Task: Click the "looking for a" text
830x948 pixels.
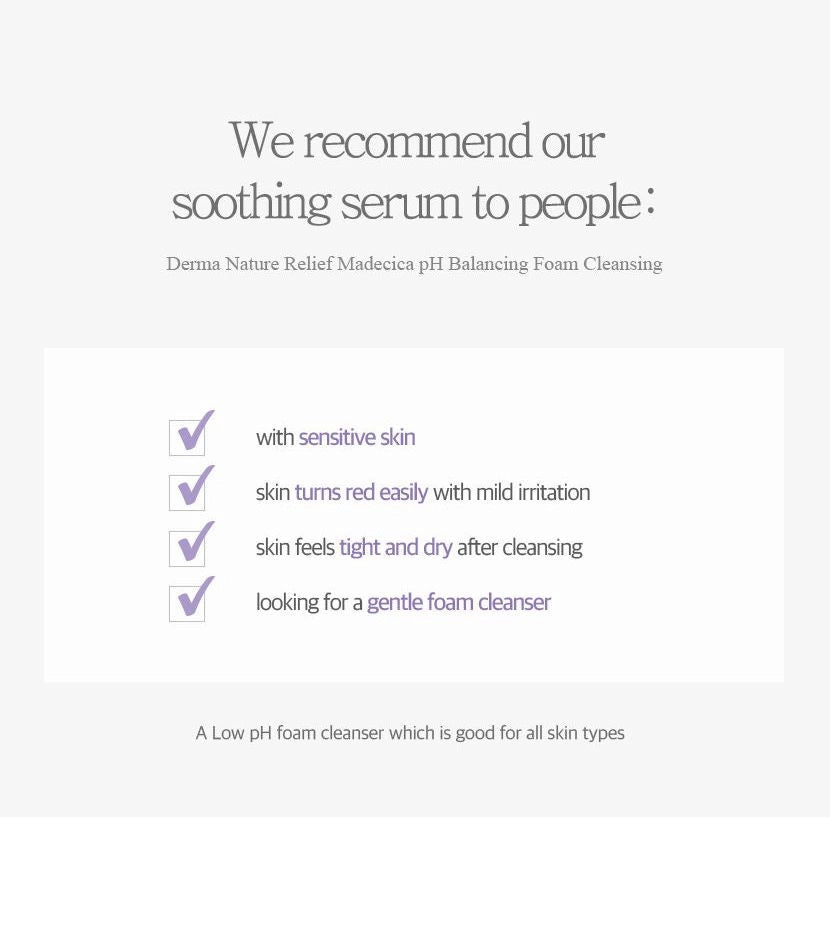Action: 309,602
